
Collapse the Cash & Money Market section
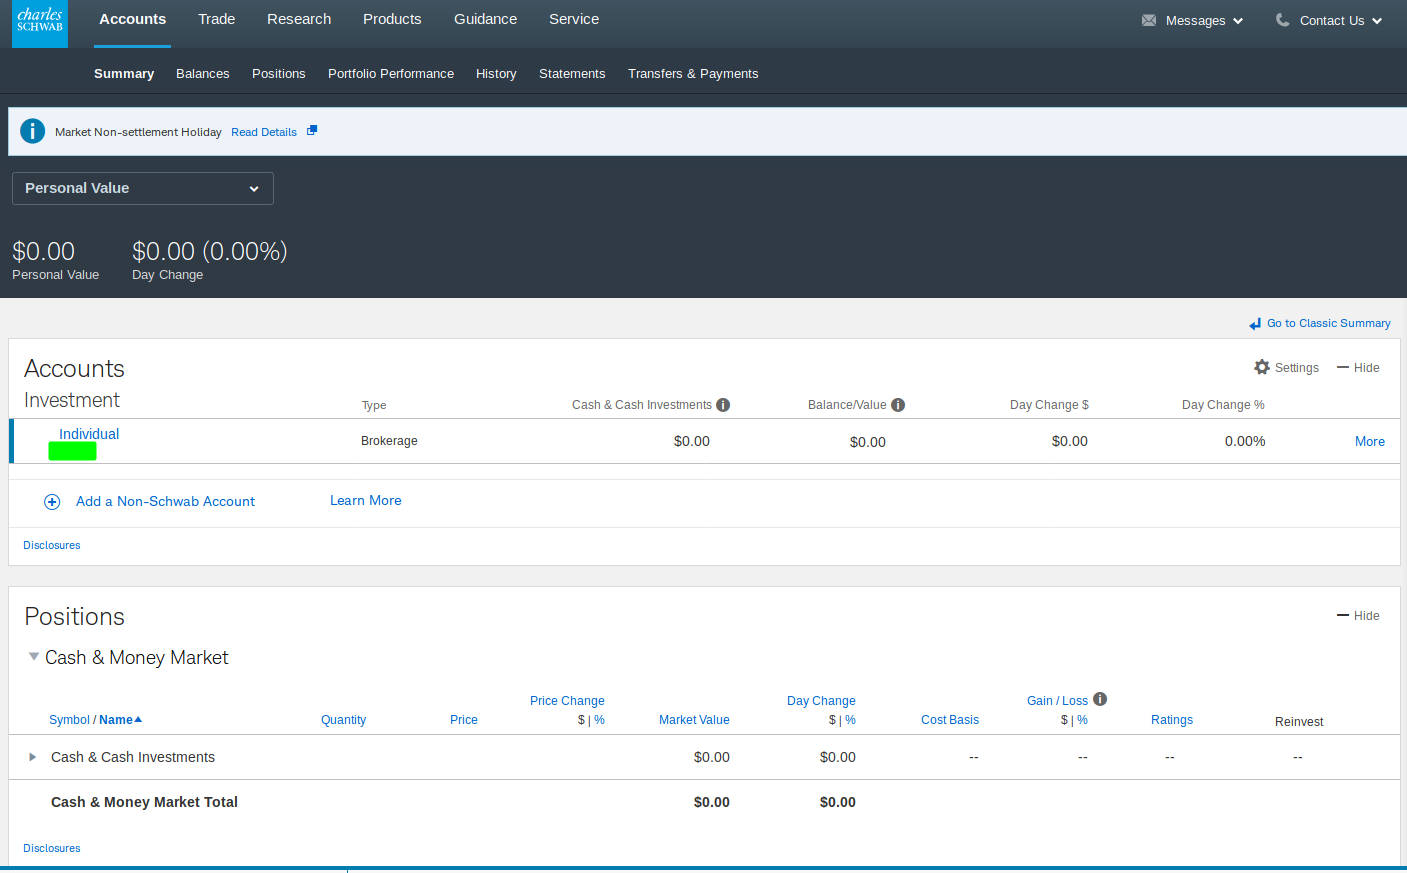pos(34,657)
